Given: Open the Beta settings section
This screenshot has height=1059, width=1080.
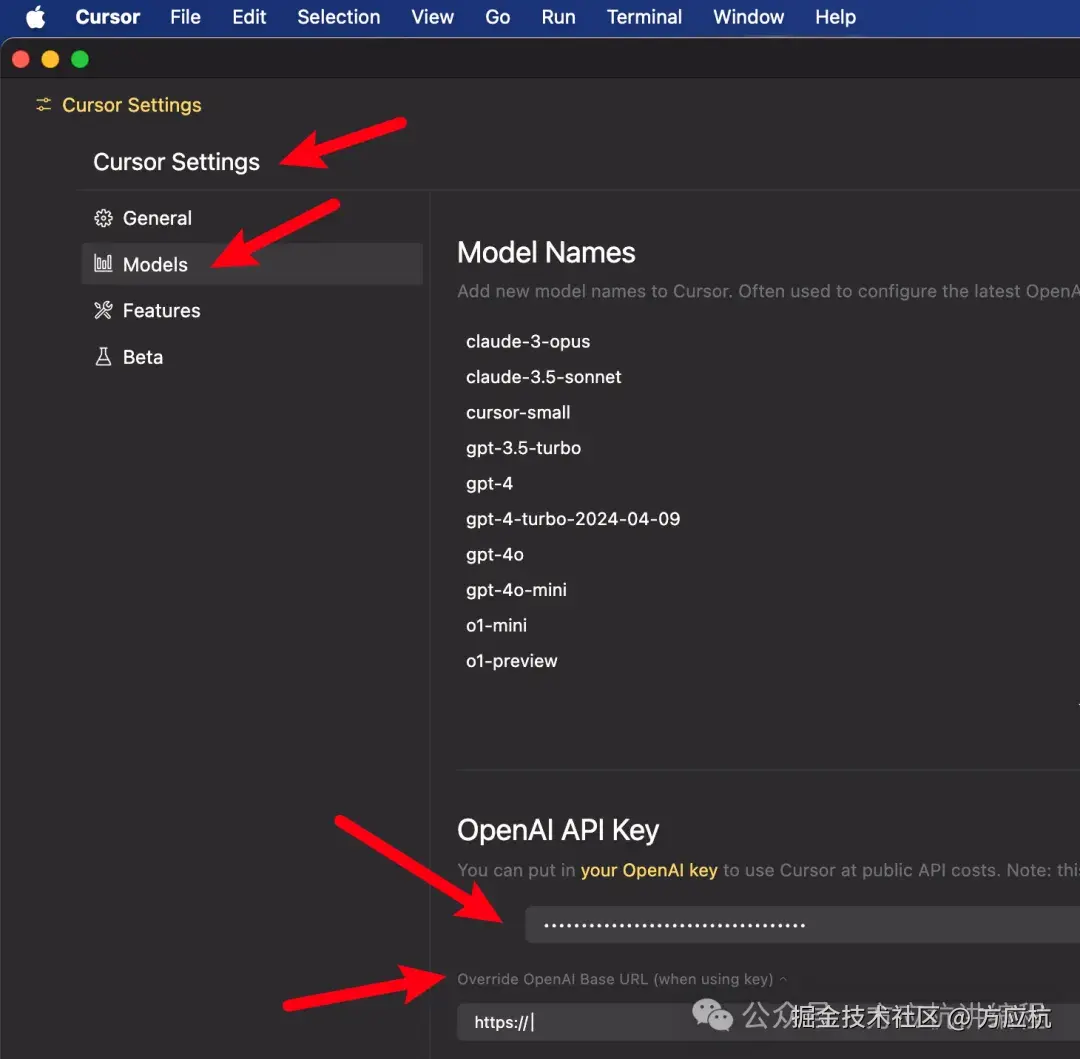Looking at the screenshot, I should [x=252, y=357].
